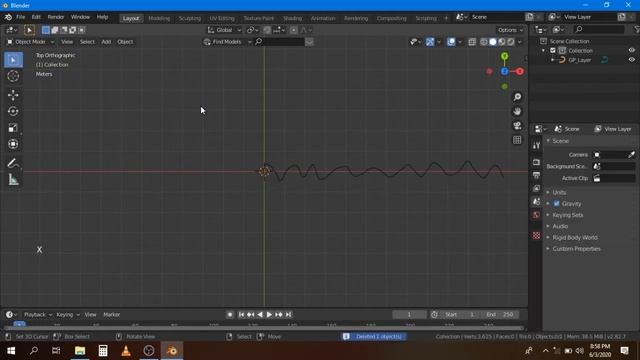Switch to UV Editing workspace tab

click(222, 18)
